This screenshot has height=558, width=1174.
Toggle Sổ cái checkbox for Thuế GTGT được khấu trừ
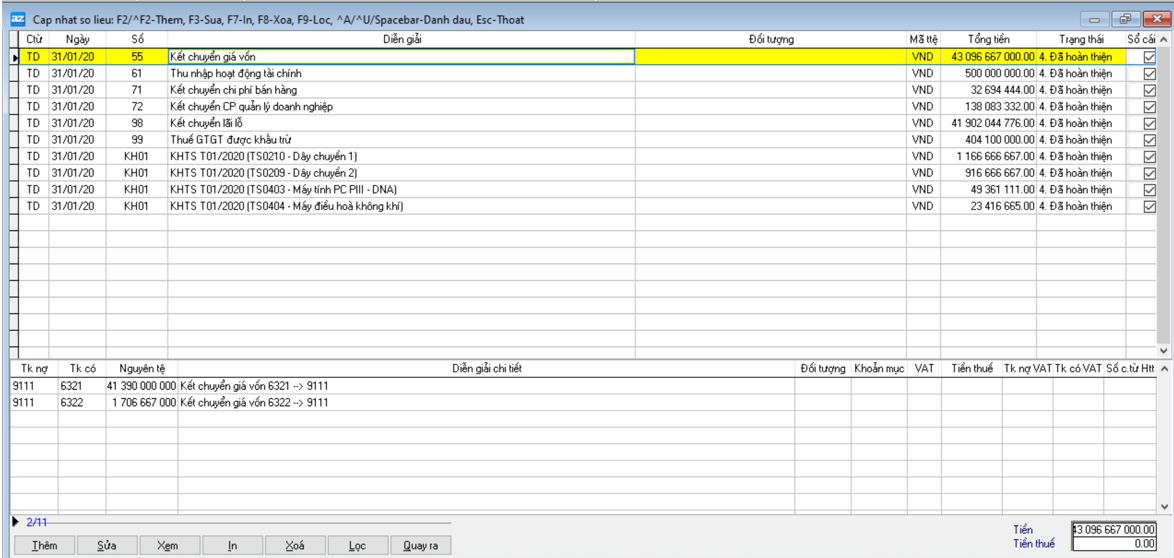tap(1149, 140)
